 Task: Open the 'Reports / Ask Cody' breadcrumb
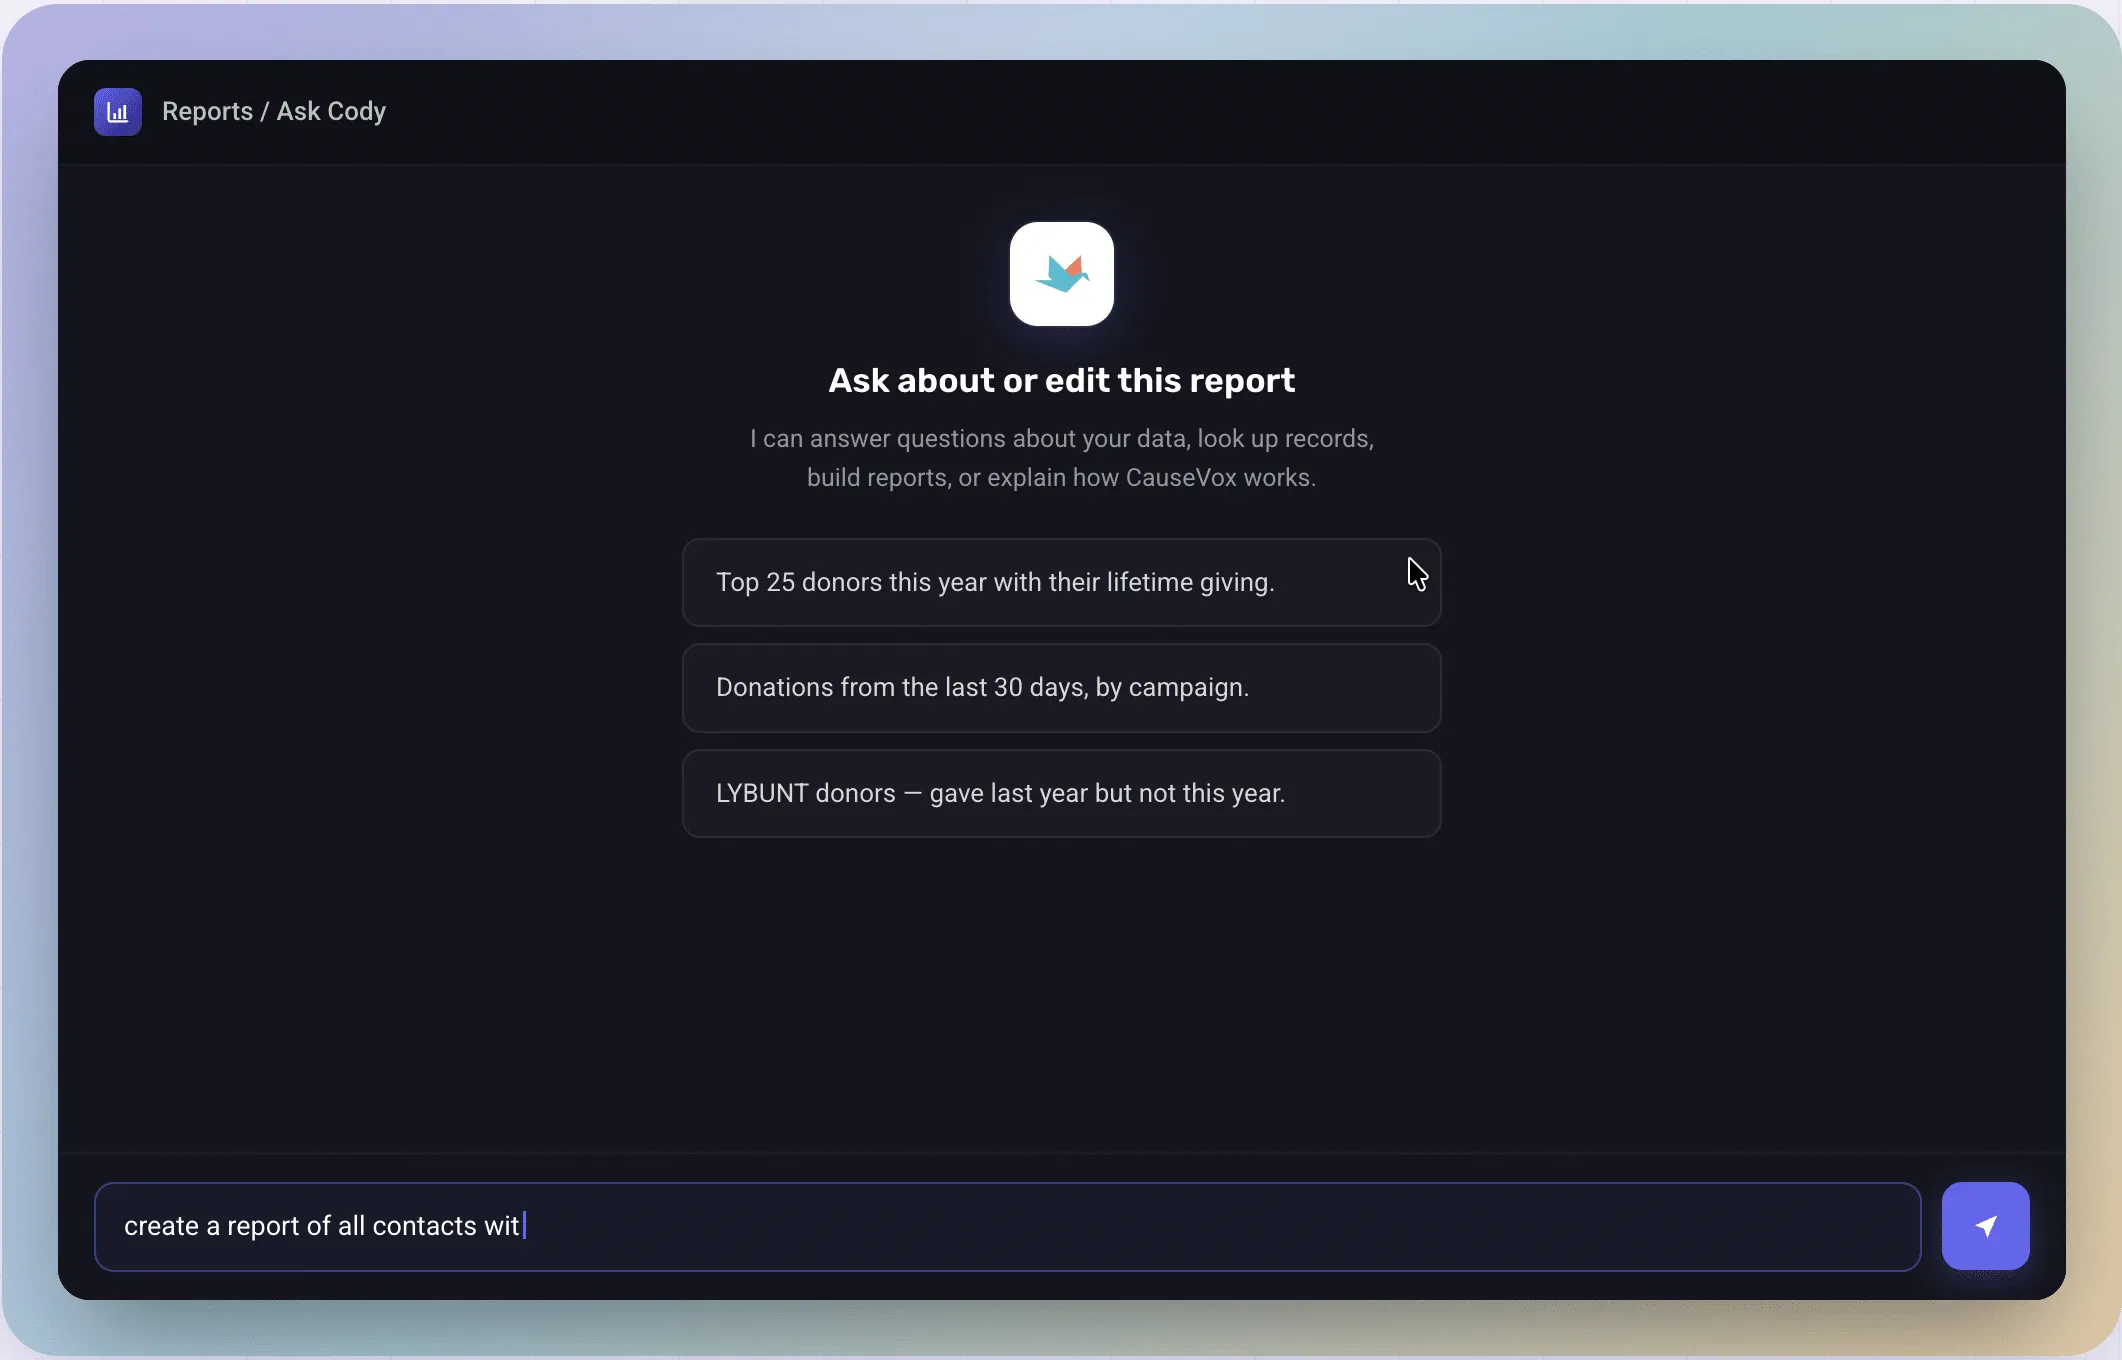click(x=274, y=111)
